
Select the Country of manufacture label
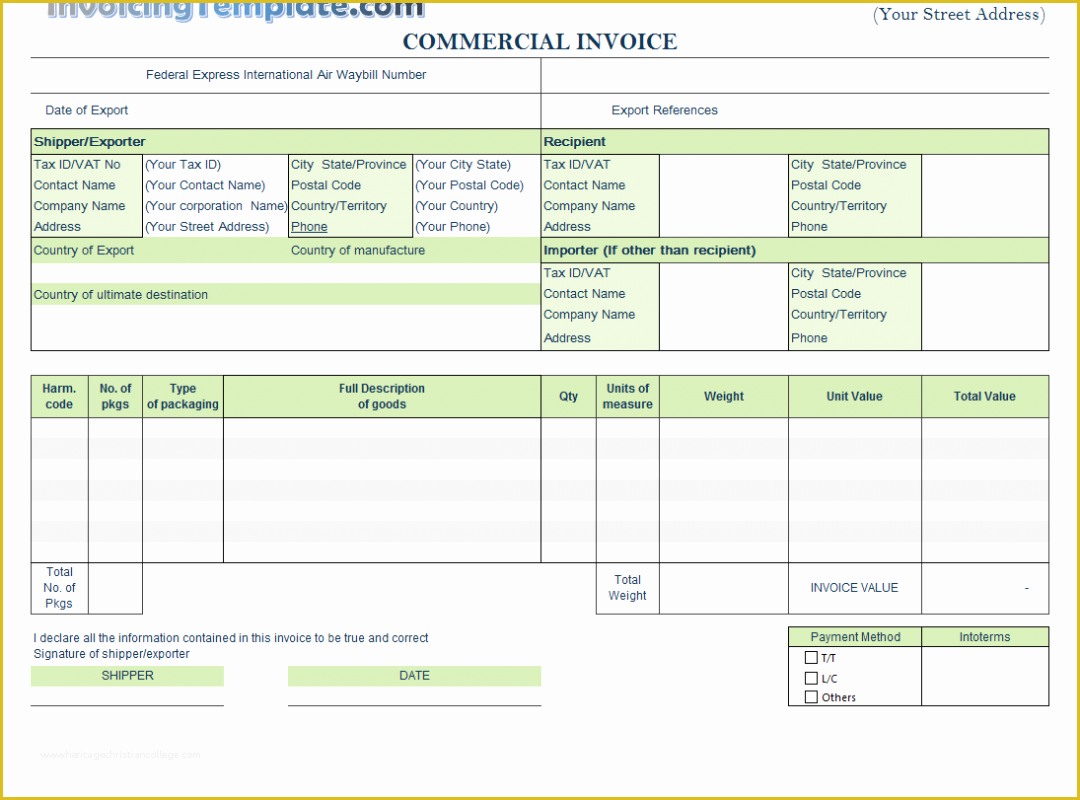(357, 250)
